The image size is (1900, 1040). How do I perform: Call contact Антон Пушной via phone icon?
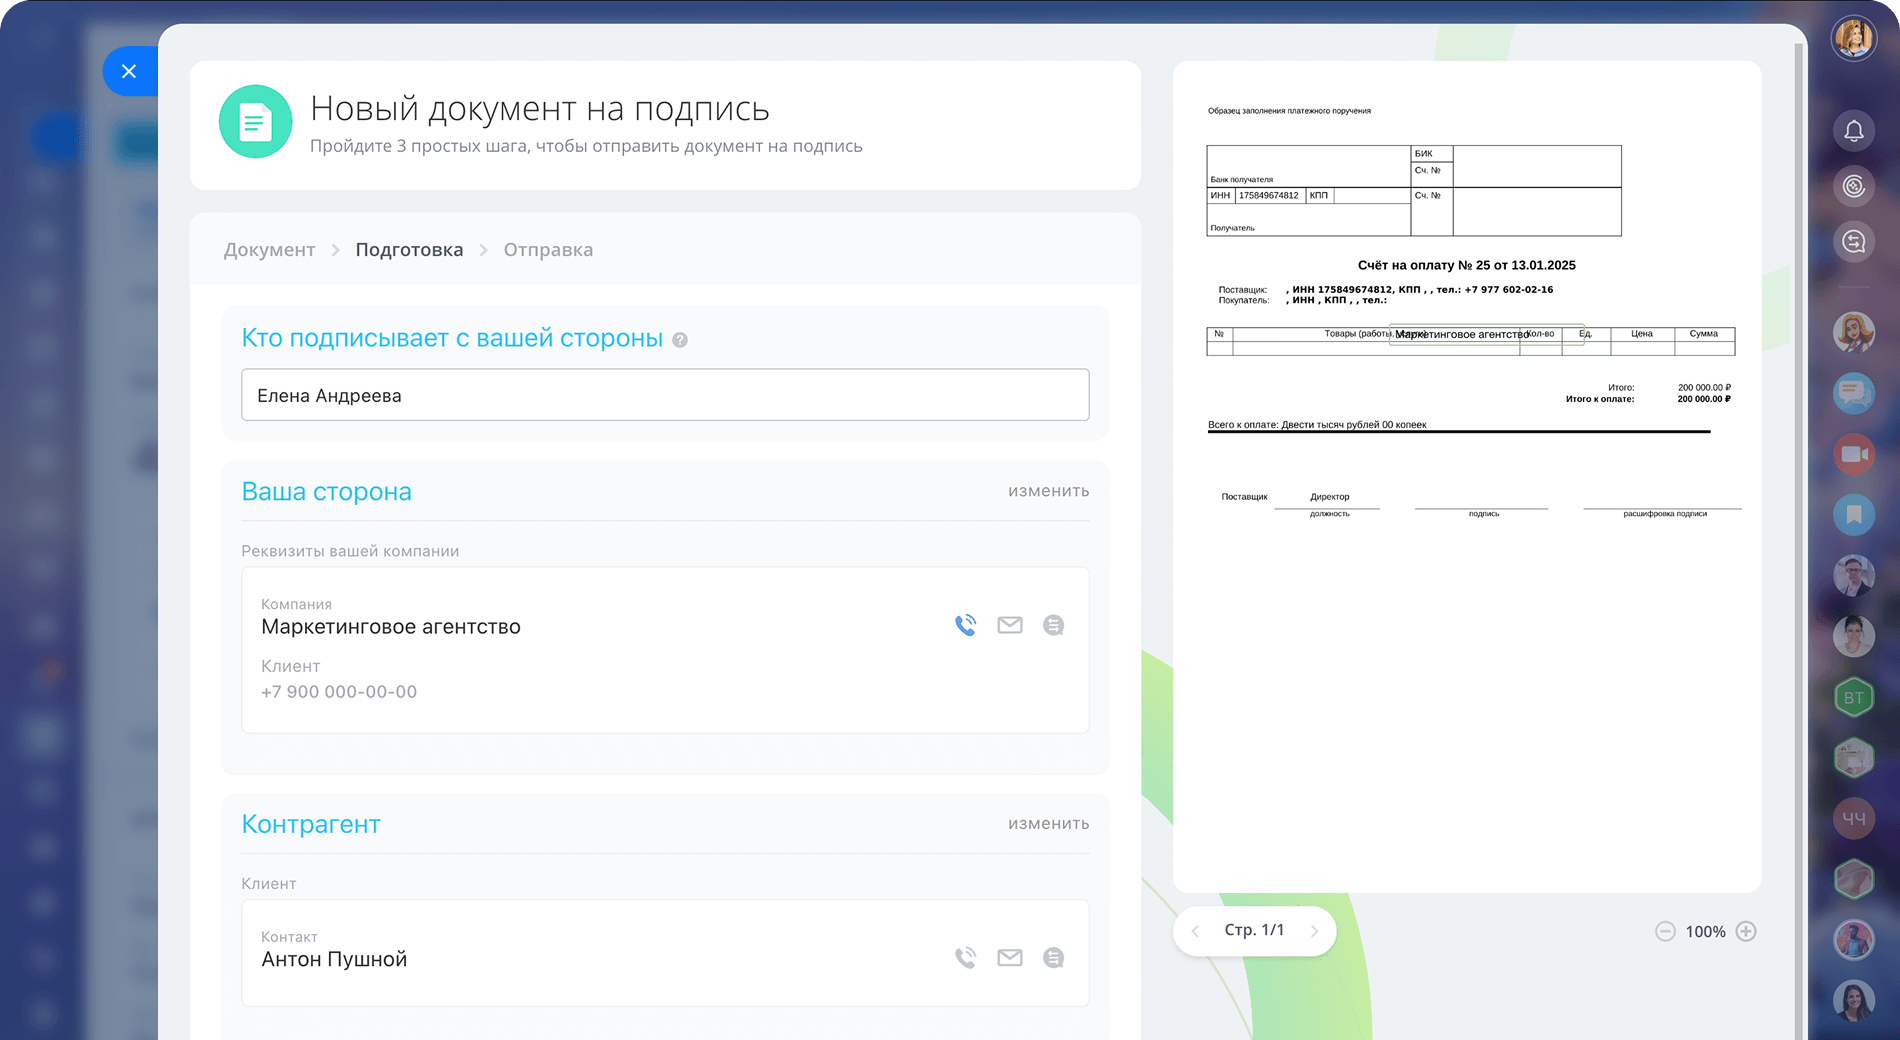coord(965,958)
